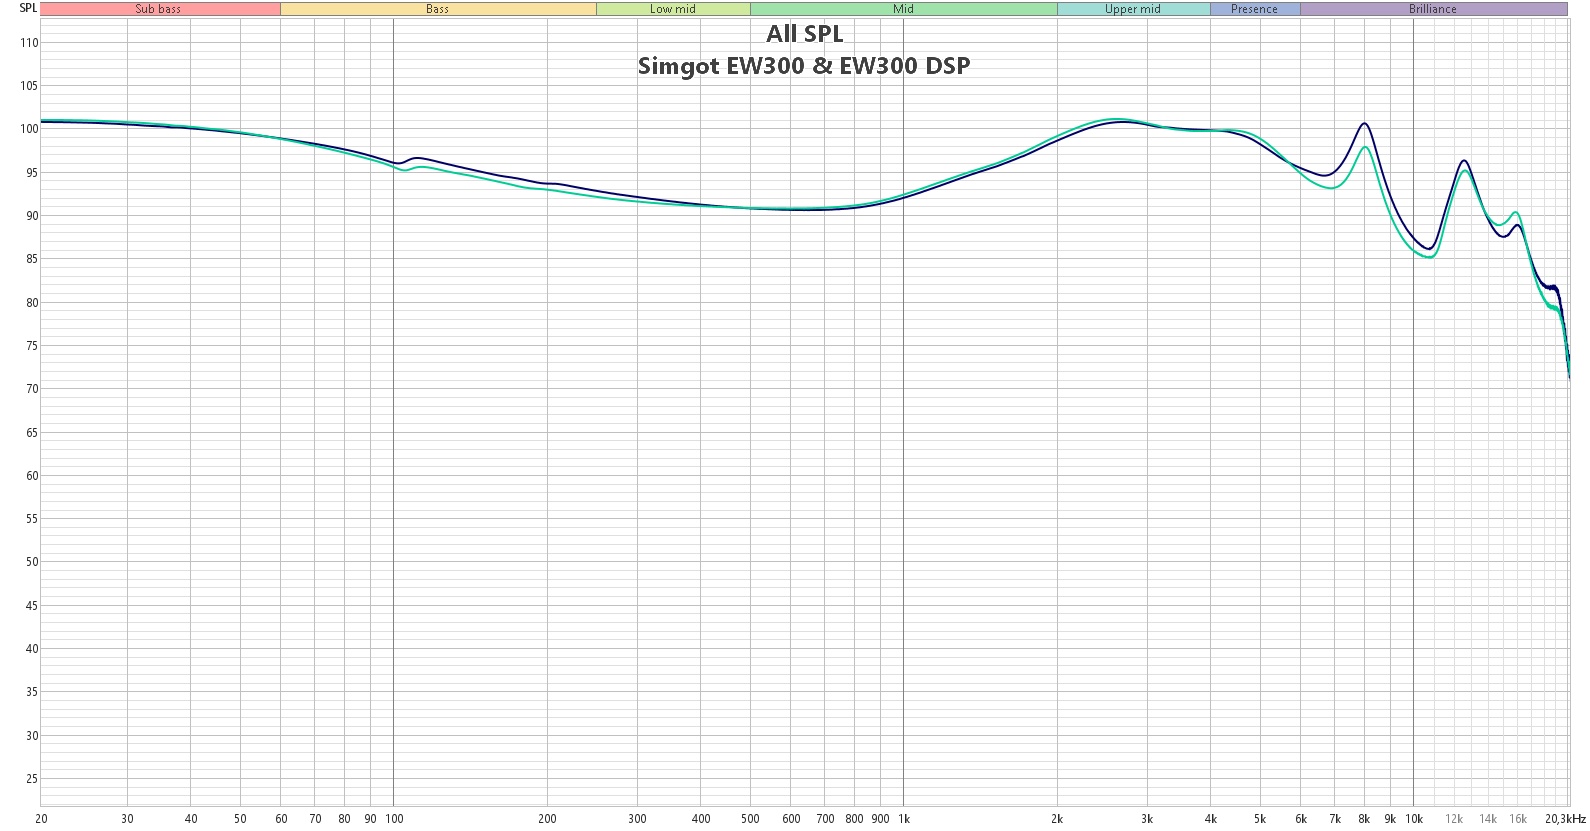Select the 700 frequency axis label
Viewport: 1590px width, 831px height.
tap(825, 819)
